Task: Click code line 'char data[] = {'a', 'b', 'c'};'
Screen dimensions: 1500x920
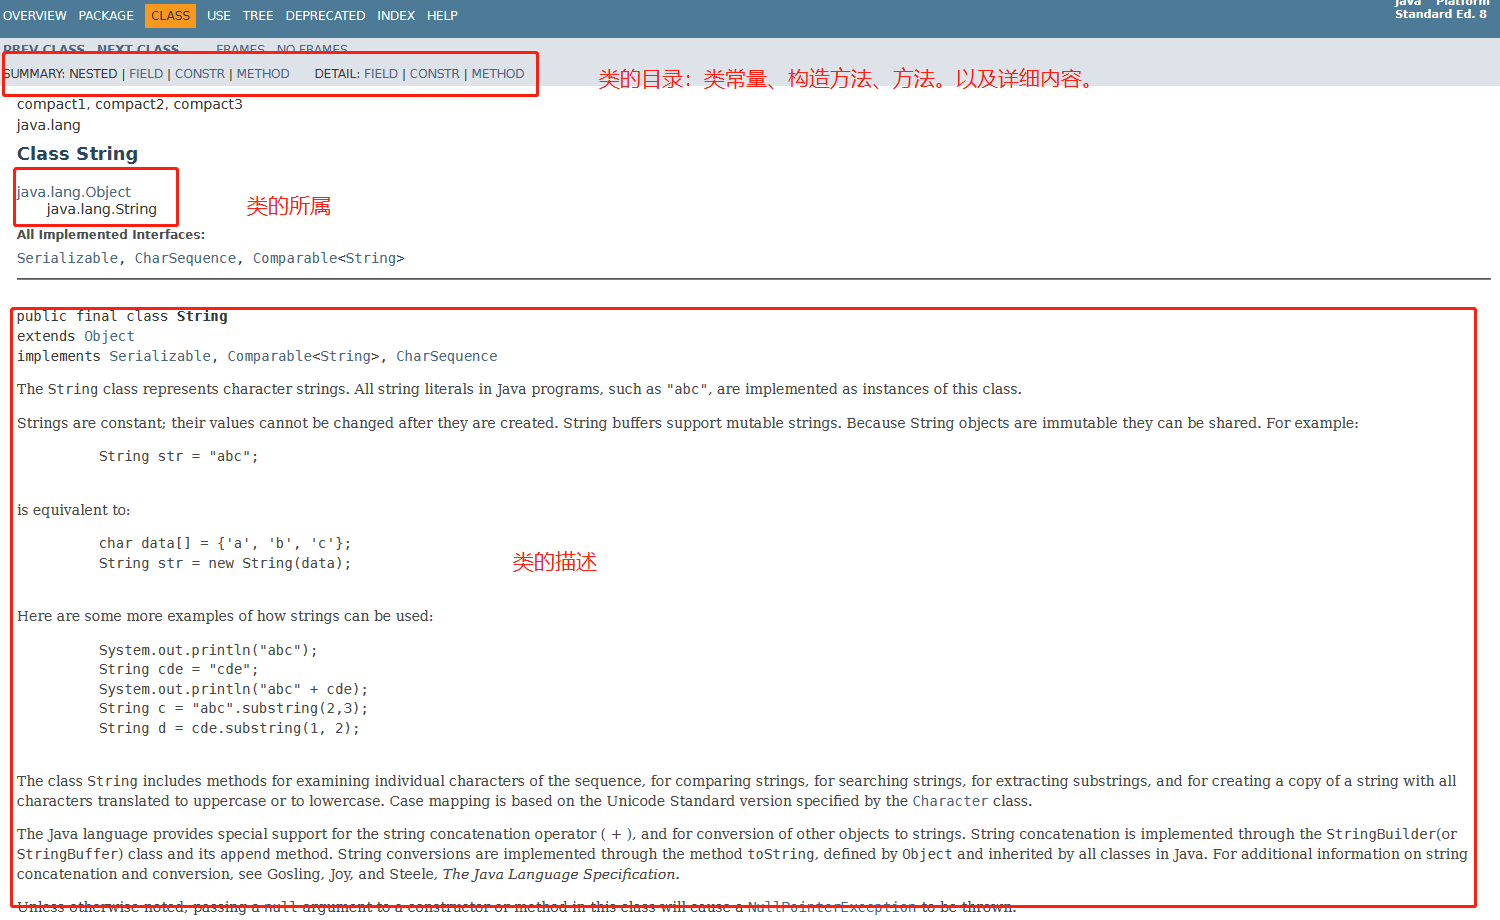Action: pyautogui.click(x=225, y=544)
